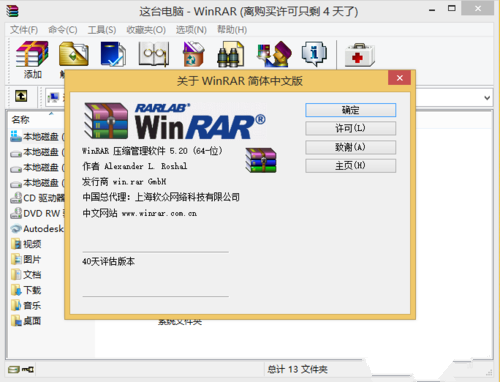Click the Delete (recycle bin) toolbar icon

pos(193,54)
